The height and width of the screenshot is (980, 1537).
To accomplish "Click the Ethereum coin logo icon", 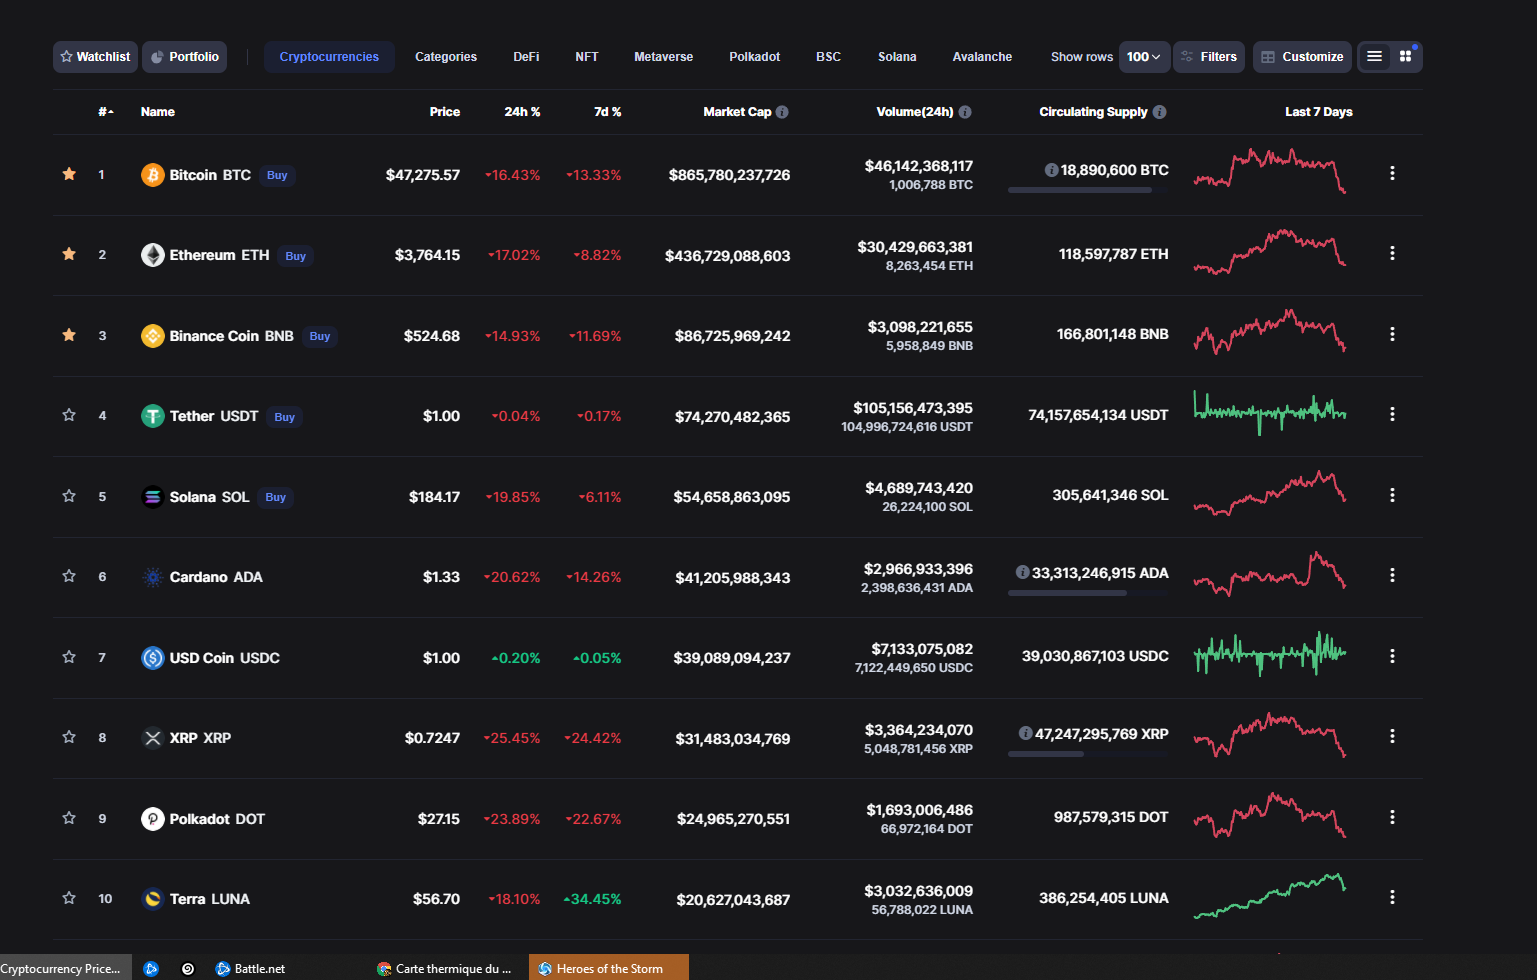I will coord(153,255).
